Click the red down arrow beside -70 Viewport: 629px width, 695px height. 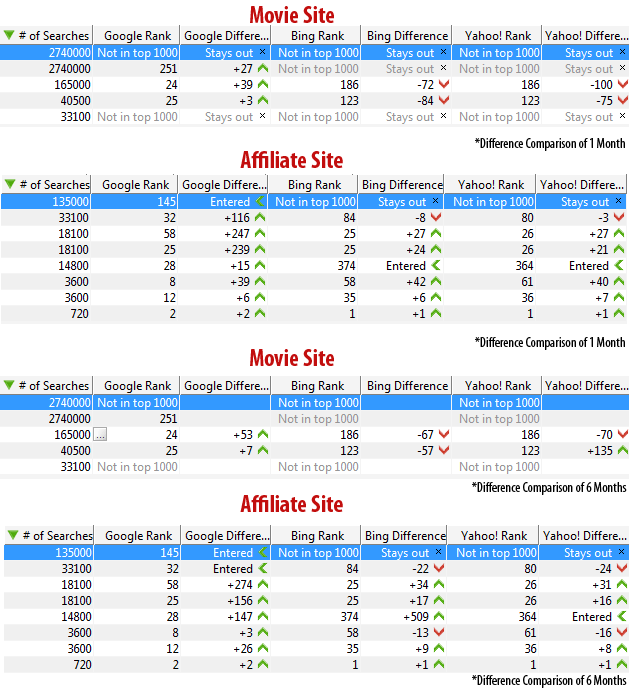point(623,434)
